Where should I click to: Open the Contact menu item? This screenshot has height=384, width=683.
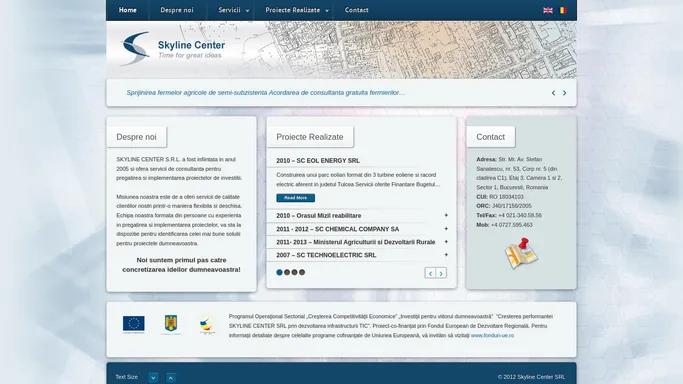356,10
